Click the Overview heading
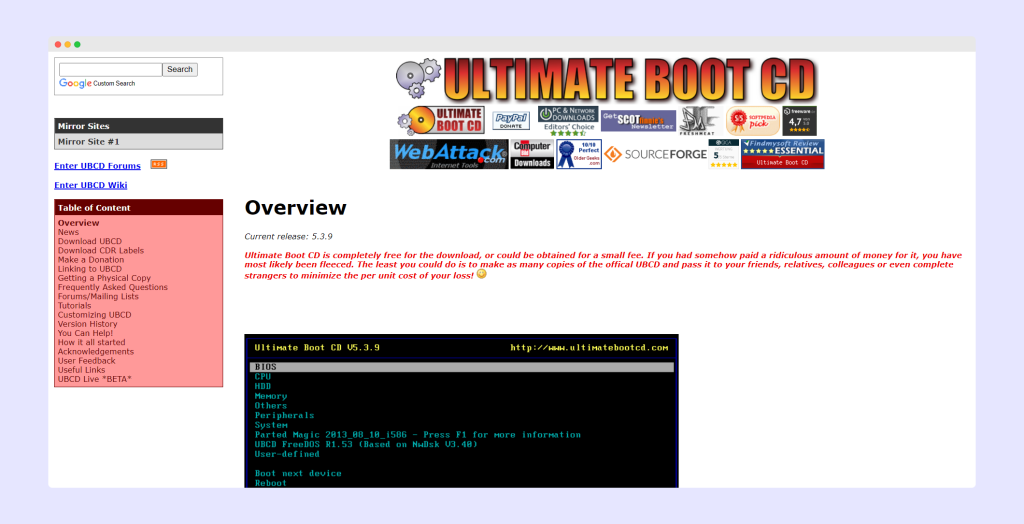Screen dimensions: 1024x524 click(295, 208)
